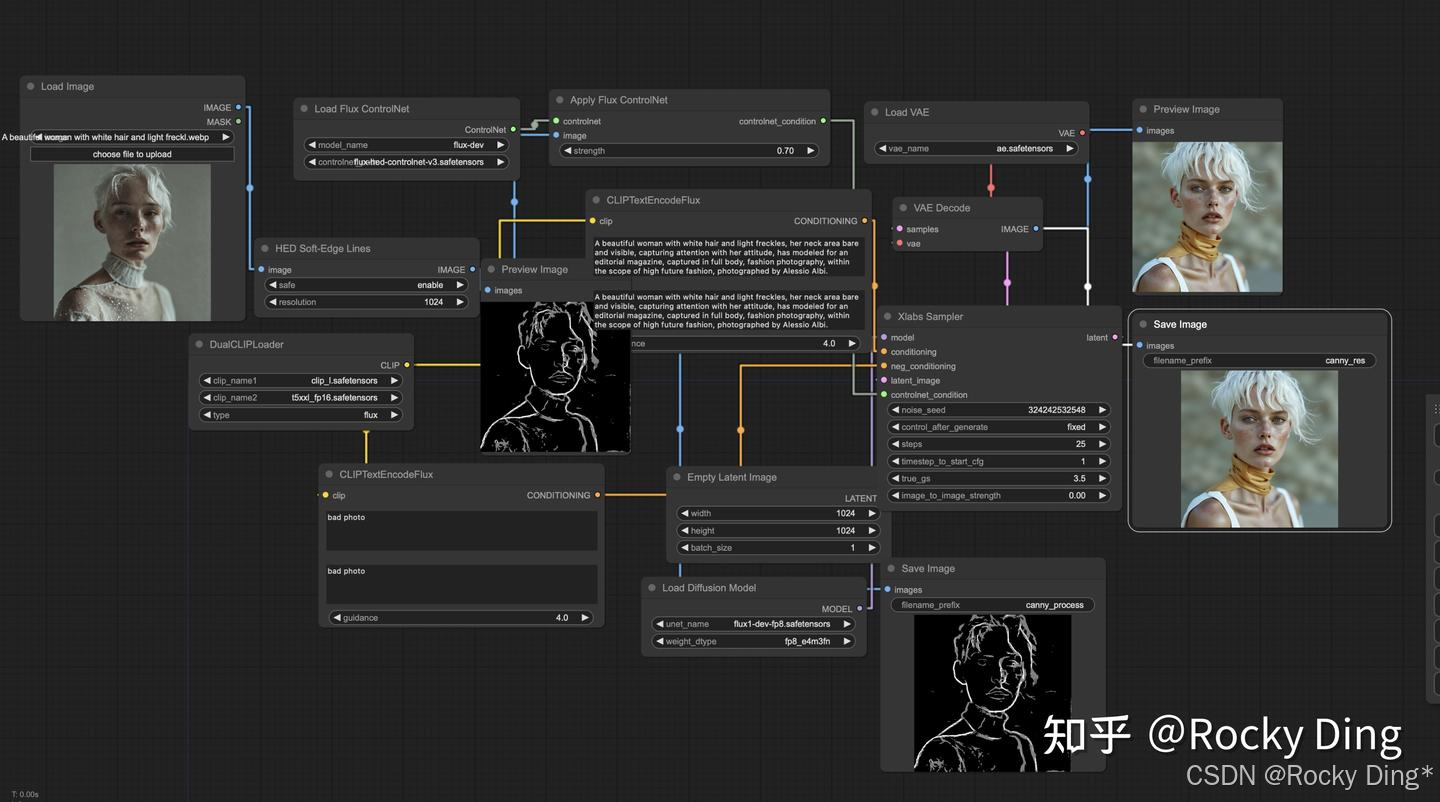Click the LATENT output port on Empty Latent Image
The image size is (1440, 802).
881,498
